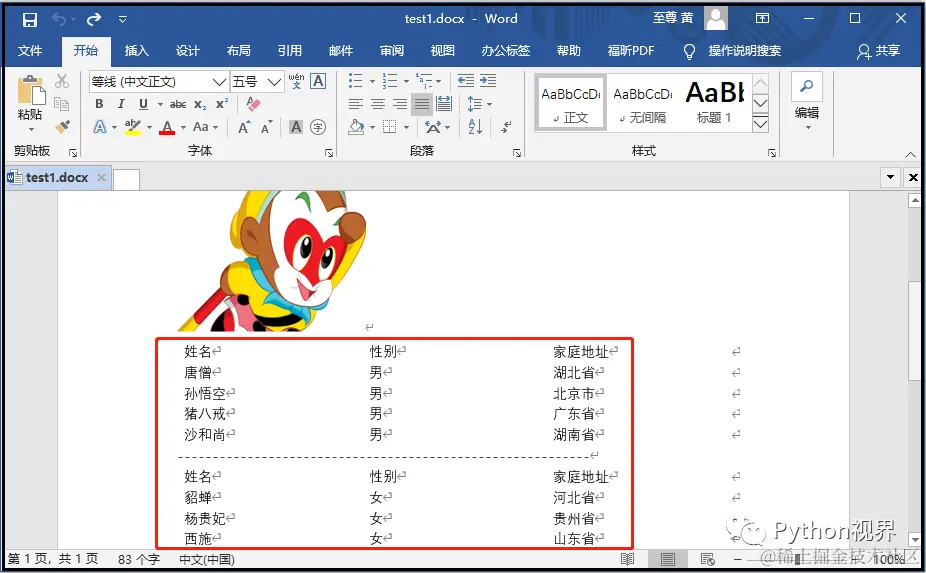This screenshot has height=573, width=926.
Task: Toggle Bold formatting
Action: [99, 104]
